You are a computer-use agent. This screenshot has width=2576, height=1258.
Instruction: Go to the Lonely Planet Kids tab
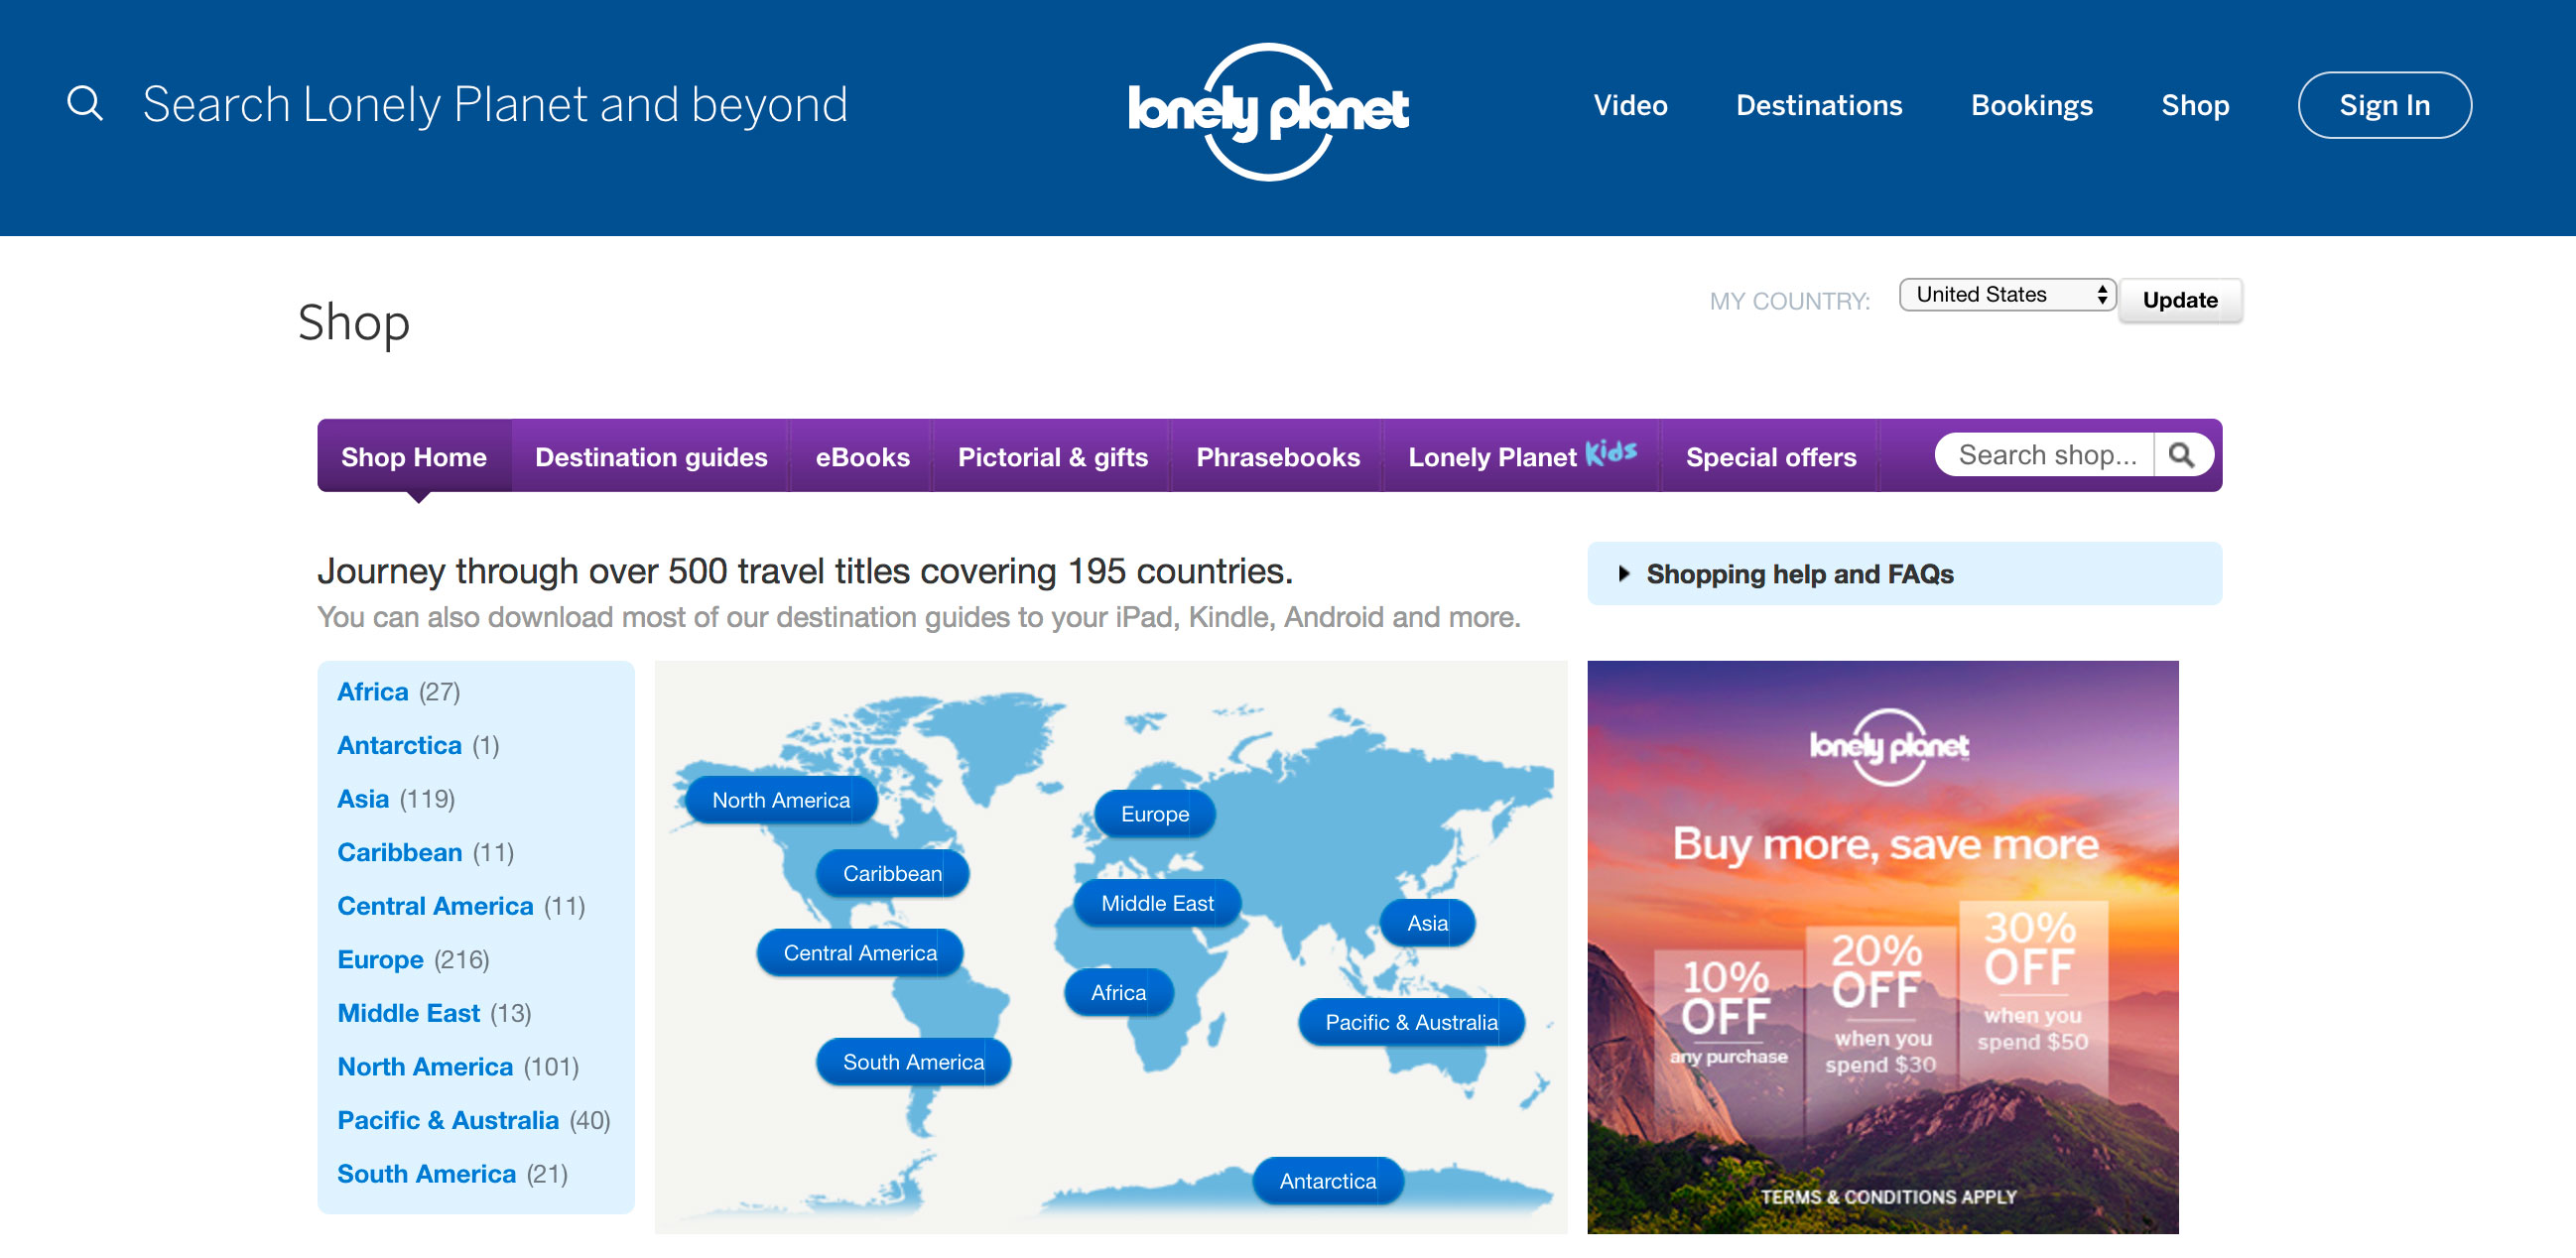click(1521, 457)
